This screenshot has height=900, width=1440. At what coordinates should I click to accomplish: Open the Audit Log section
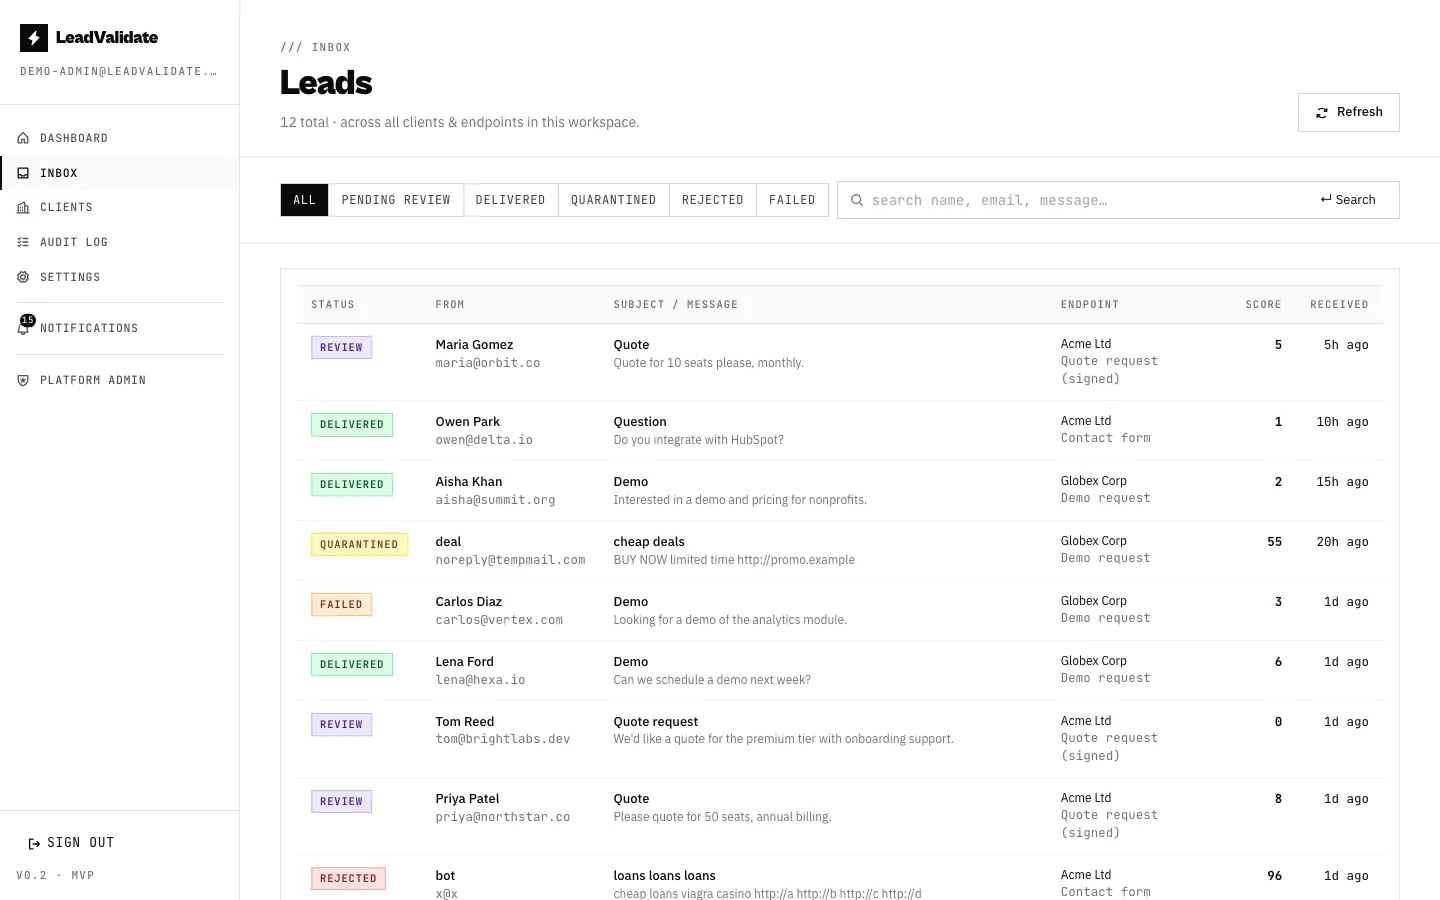coord(119,242)
